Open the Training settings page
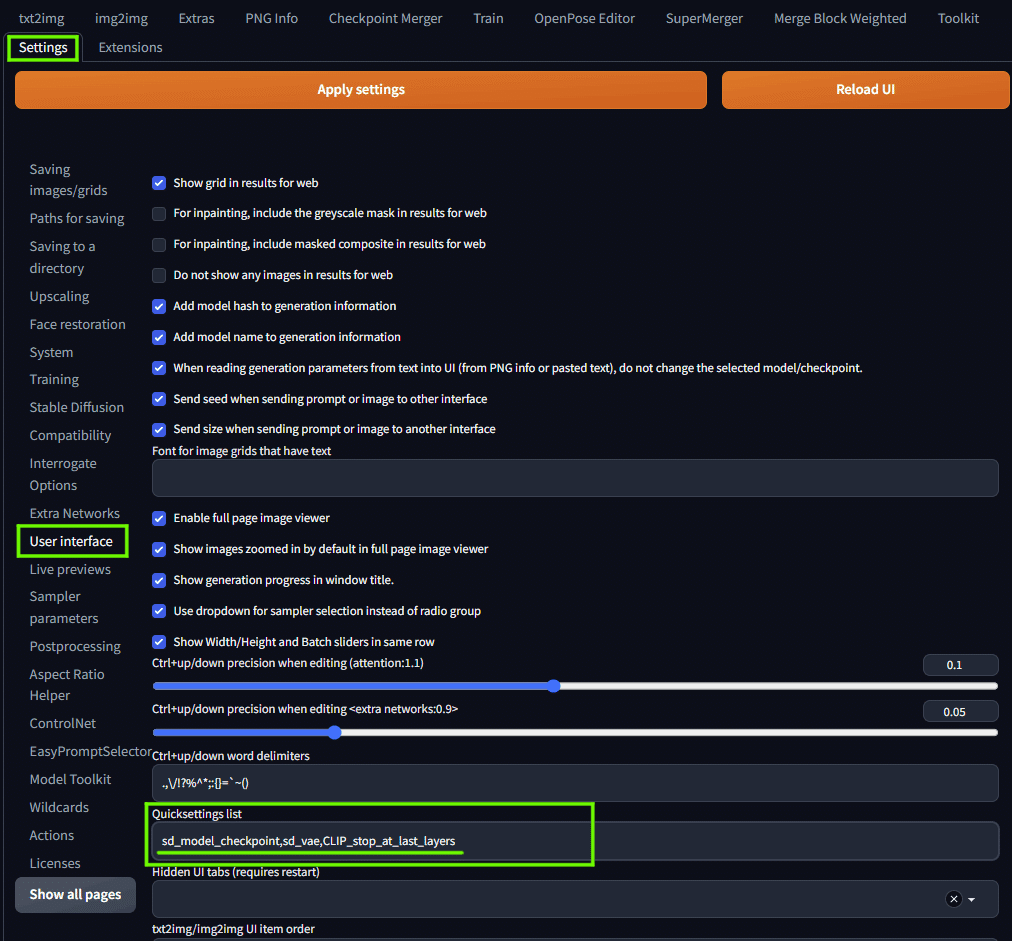This screenshot has width=1012, height=941. (54, 379)
